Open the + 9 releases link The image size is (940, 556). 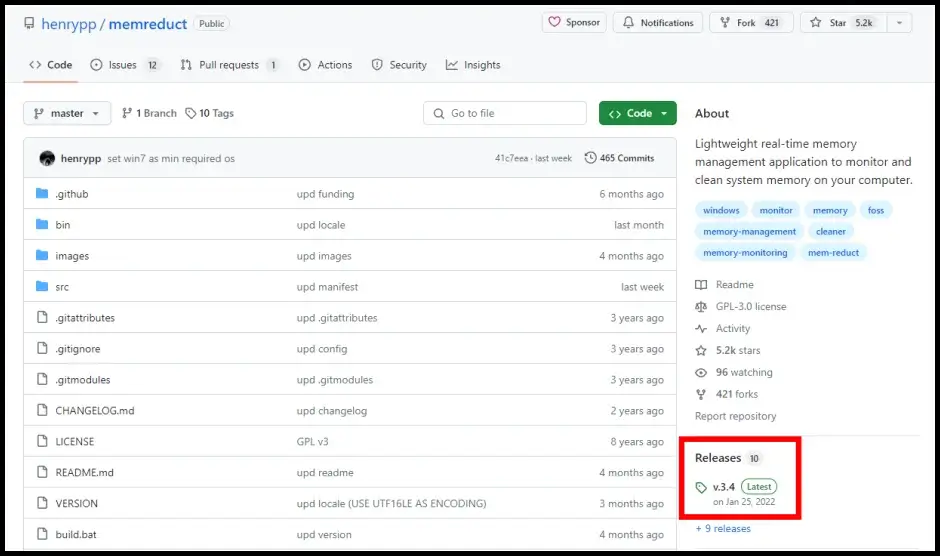[x=723, y=529]
